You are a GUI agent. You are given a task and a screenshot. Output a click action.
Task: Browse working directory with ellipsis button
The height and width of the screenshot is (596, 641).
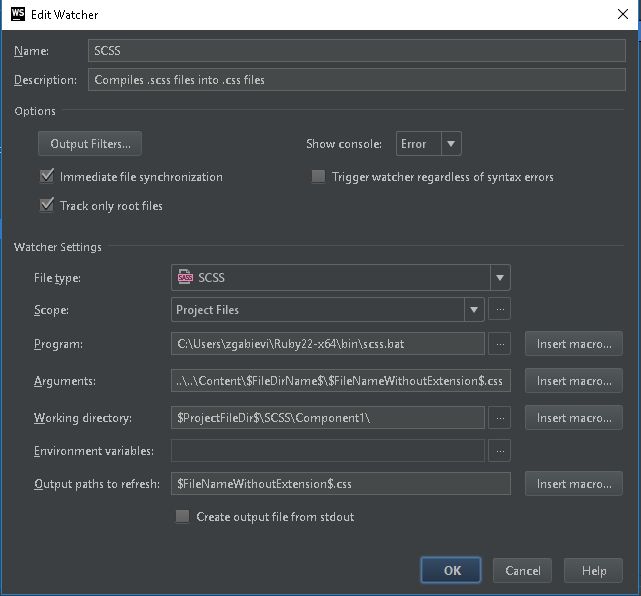[500, 418]
